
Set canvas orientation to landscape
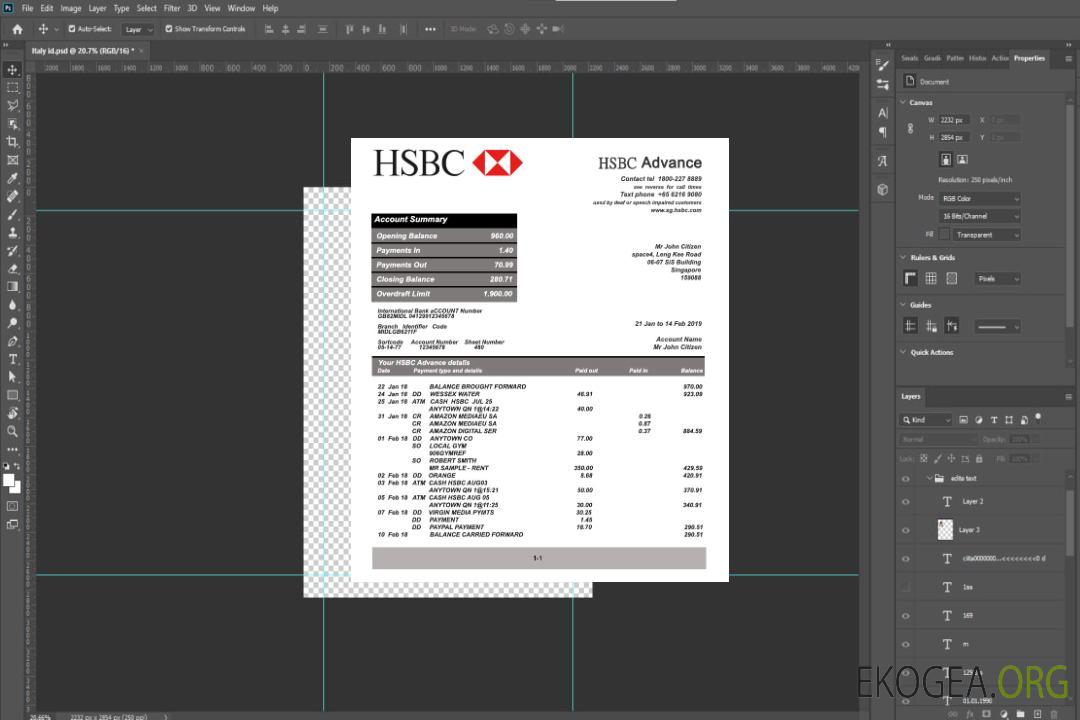click(x=962, y=160)
